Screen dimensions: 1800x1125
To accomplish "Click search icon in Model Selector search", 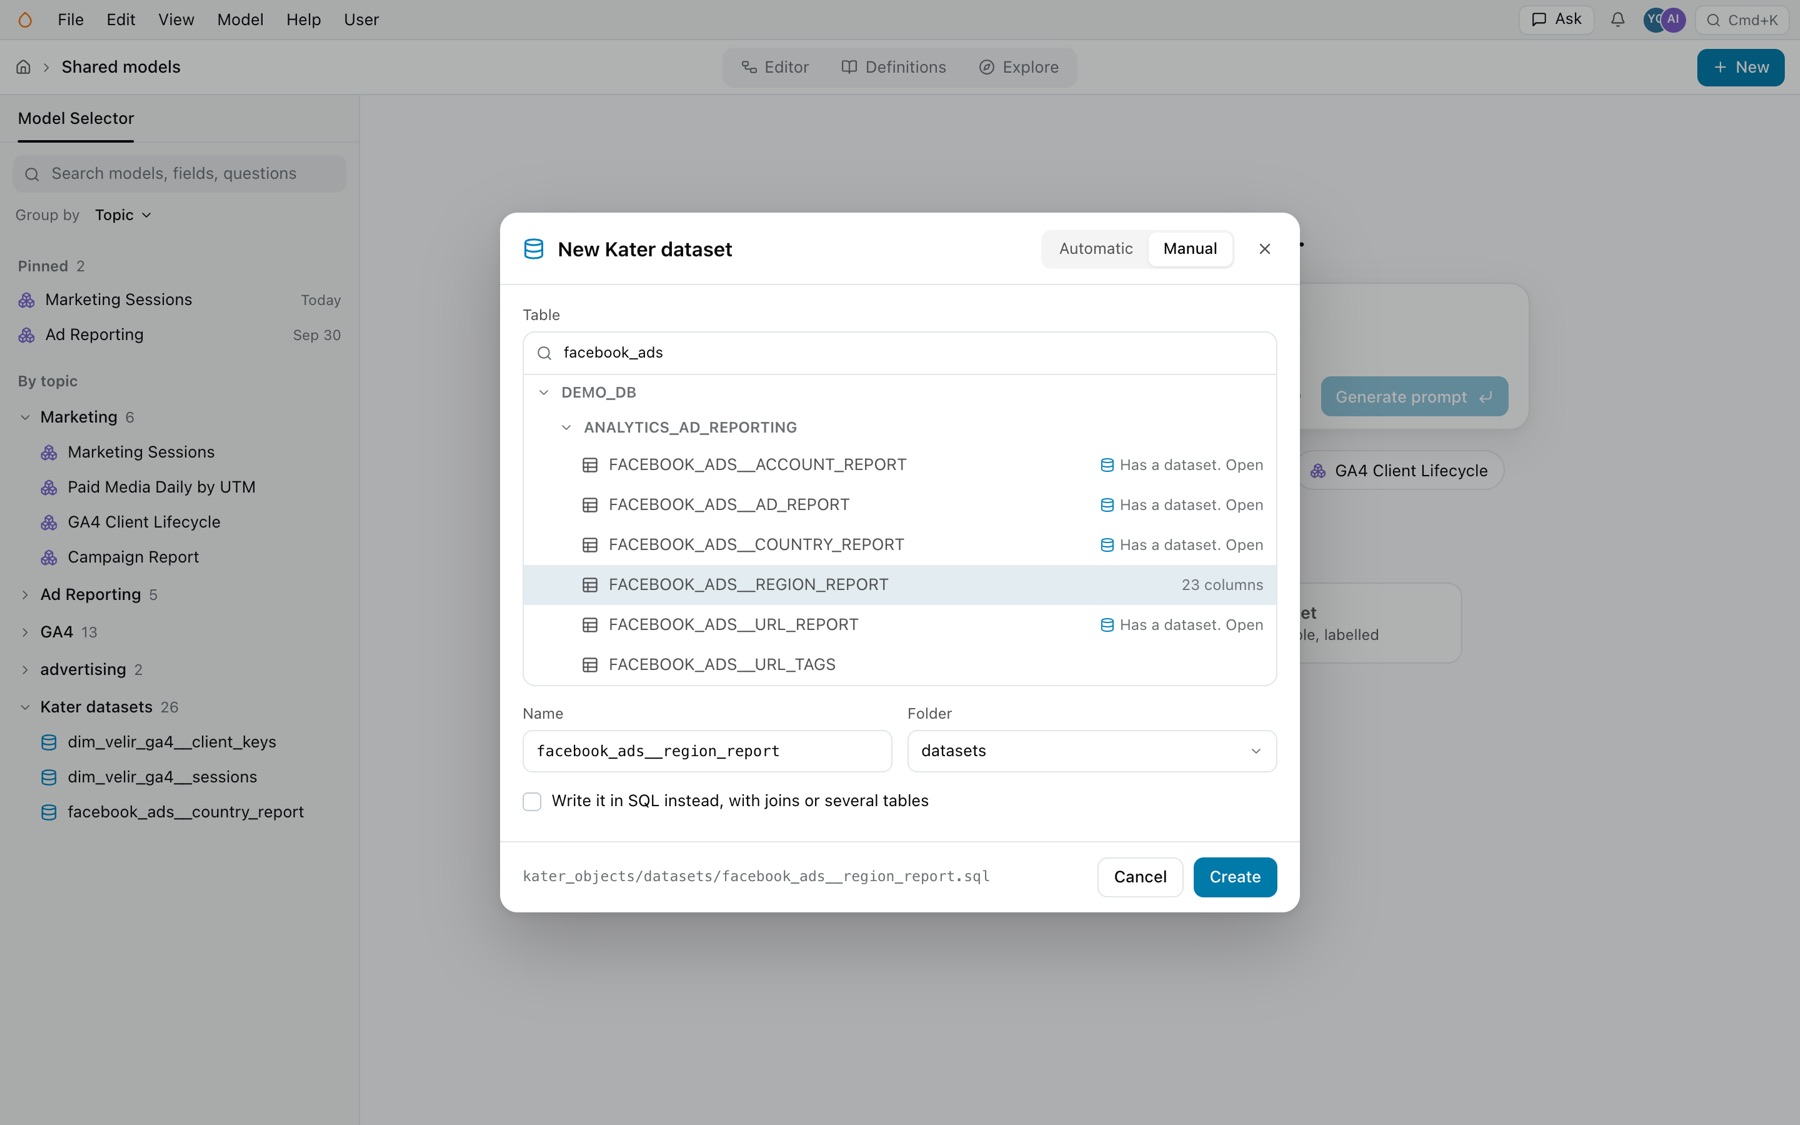I will [x=32, y=174].
